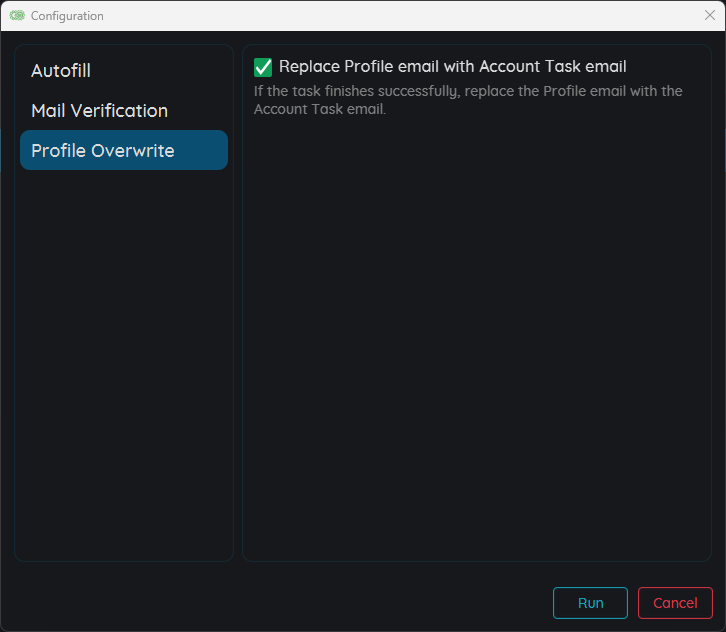This screenshot has width=726, height=632.
Task: Click the green app icon in title bar
Action: pyautogui.click(x=17, y=16)
